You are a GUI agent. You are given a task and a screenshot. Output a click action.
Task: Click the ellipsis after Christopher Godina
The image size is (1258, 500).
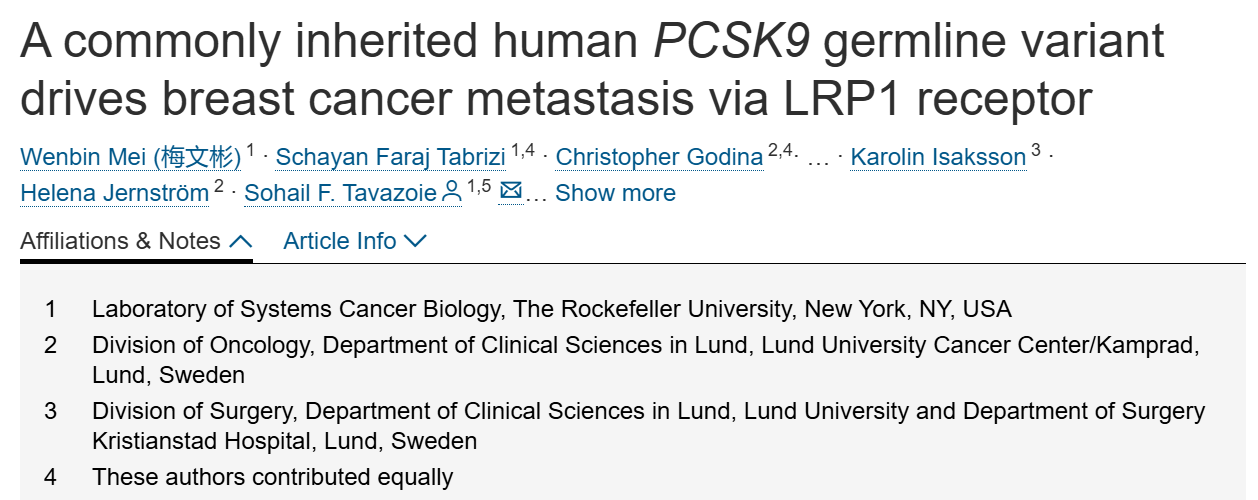817,160
